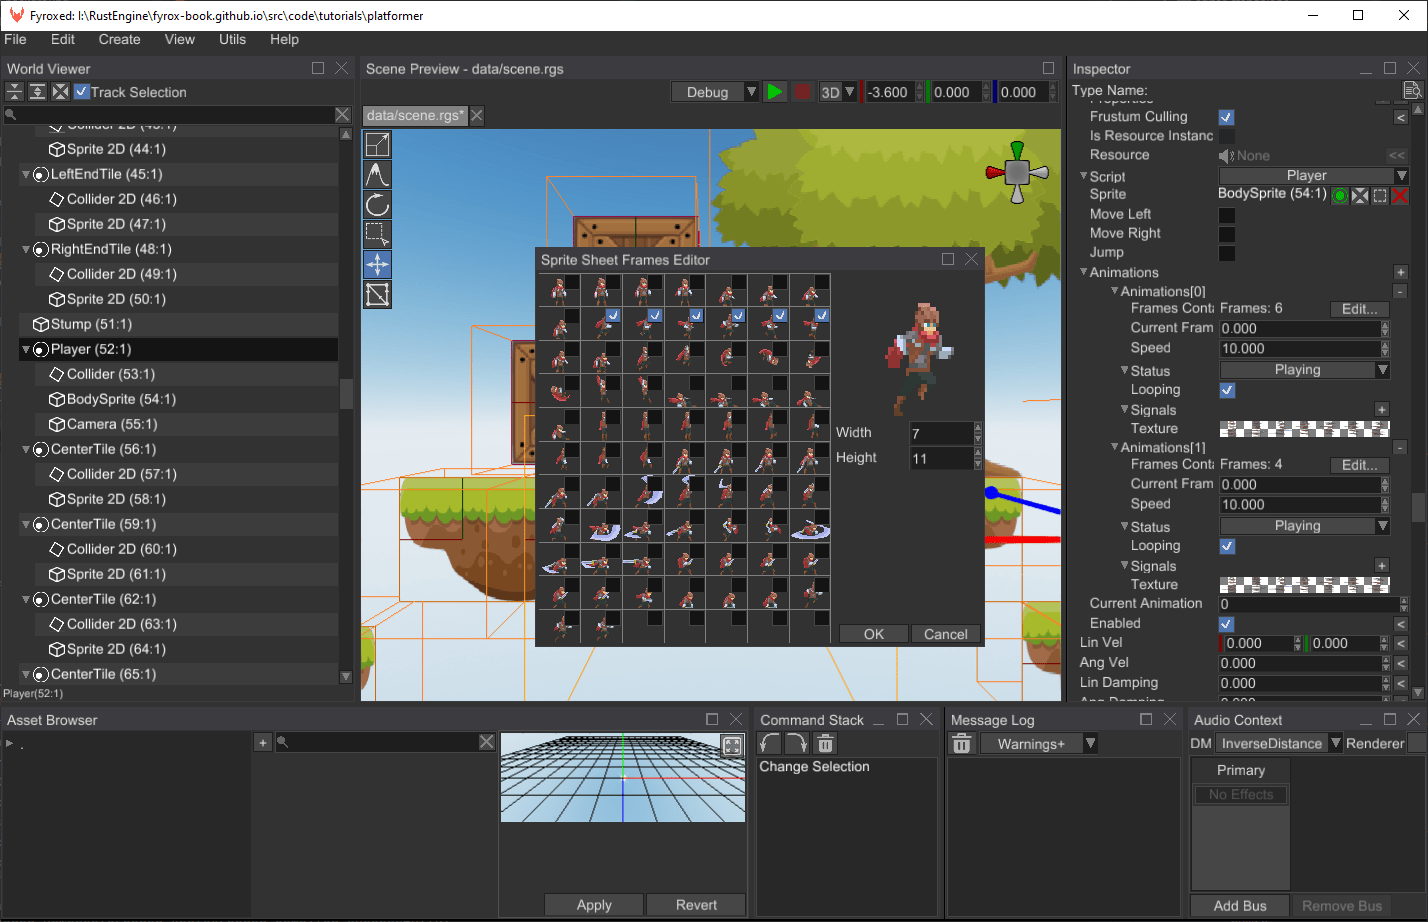The image size is (1428, 922).
Task: Click the orientation gizmo in Scene Preview
Action: click(x=1017, y=172)
